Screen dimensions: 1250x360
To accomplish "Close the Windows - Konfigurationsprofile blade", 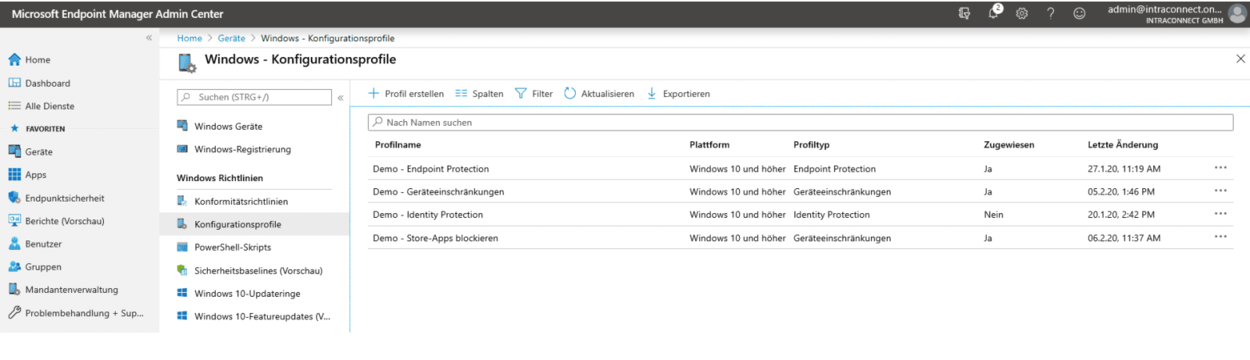I will pos(1241,60).
